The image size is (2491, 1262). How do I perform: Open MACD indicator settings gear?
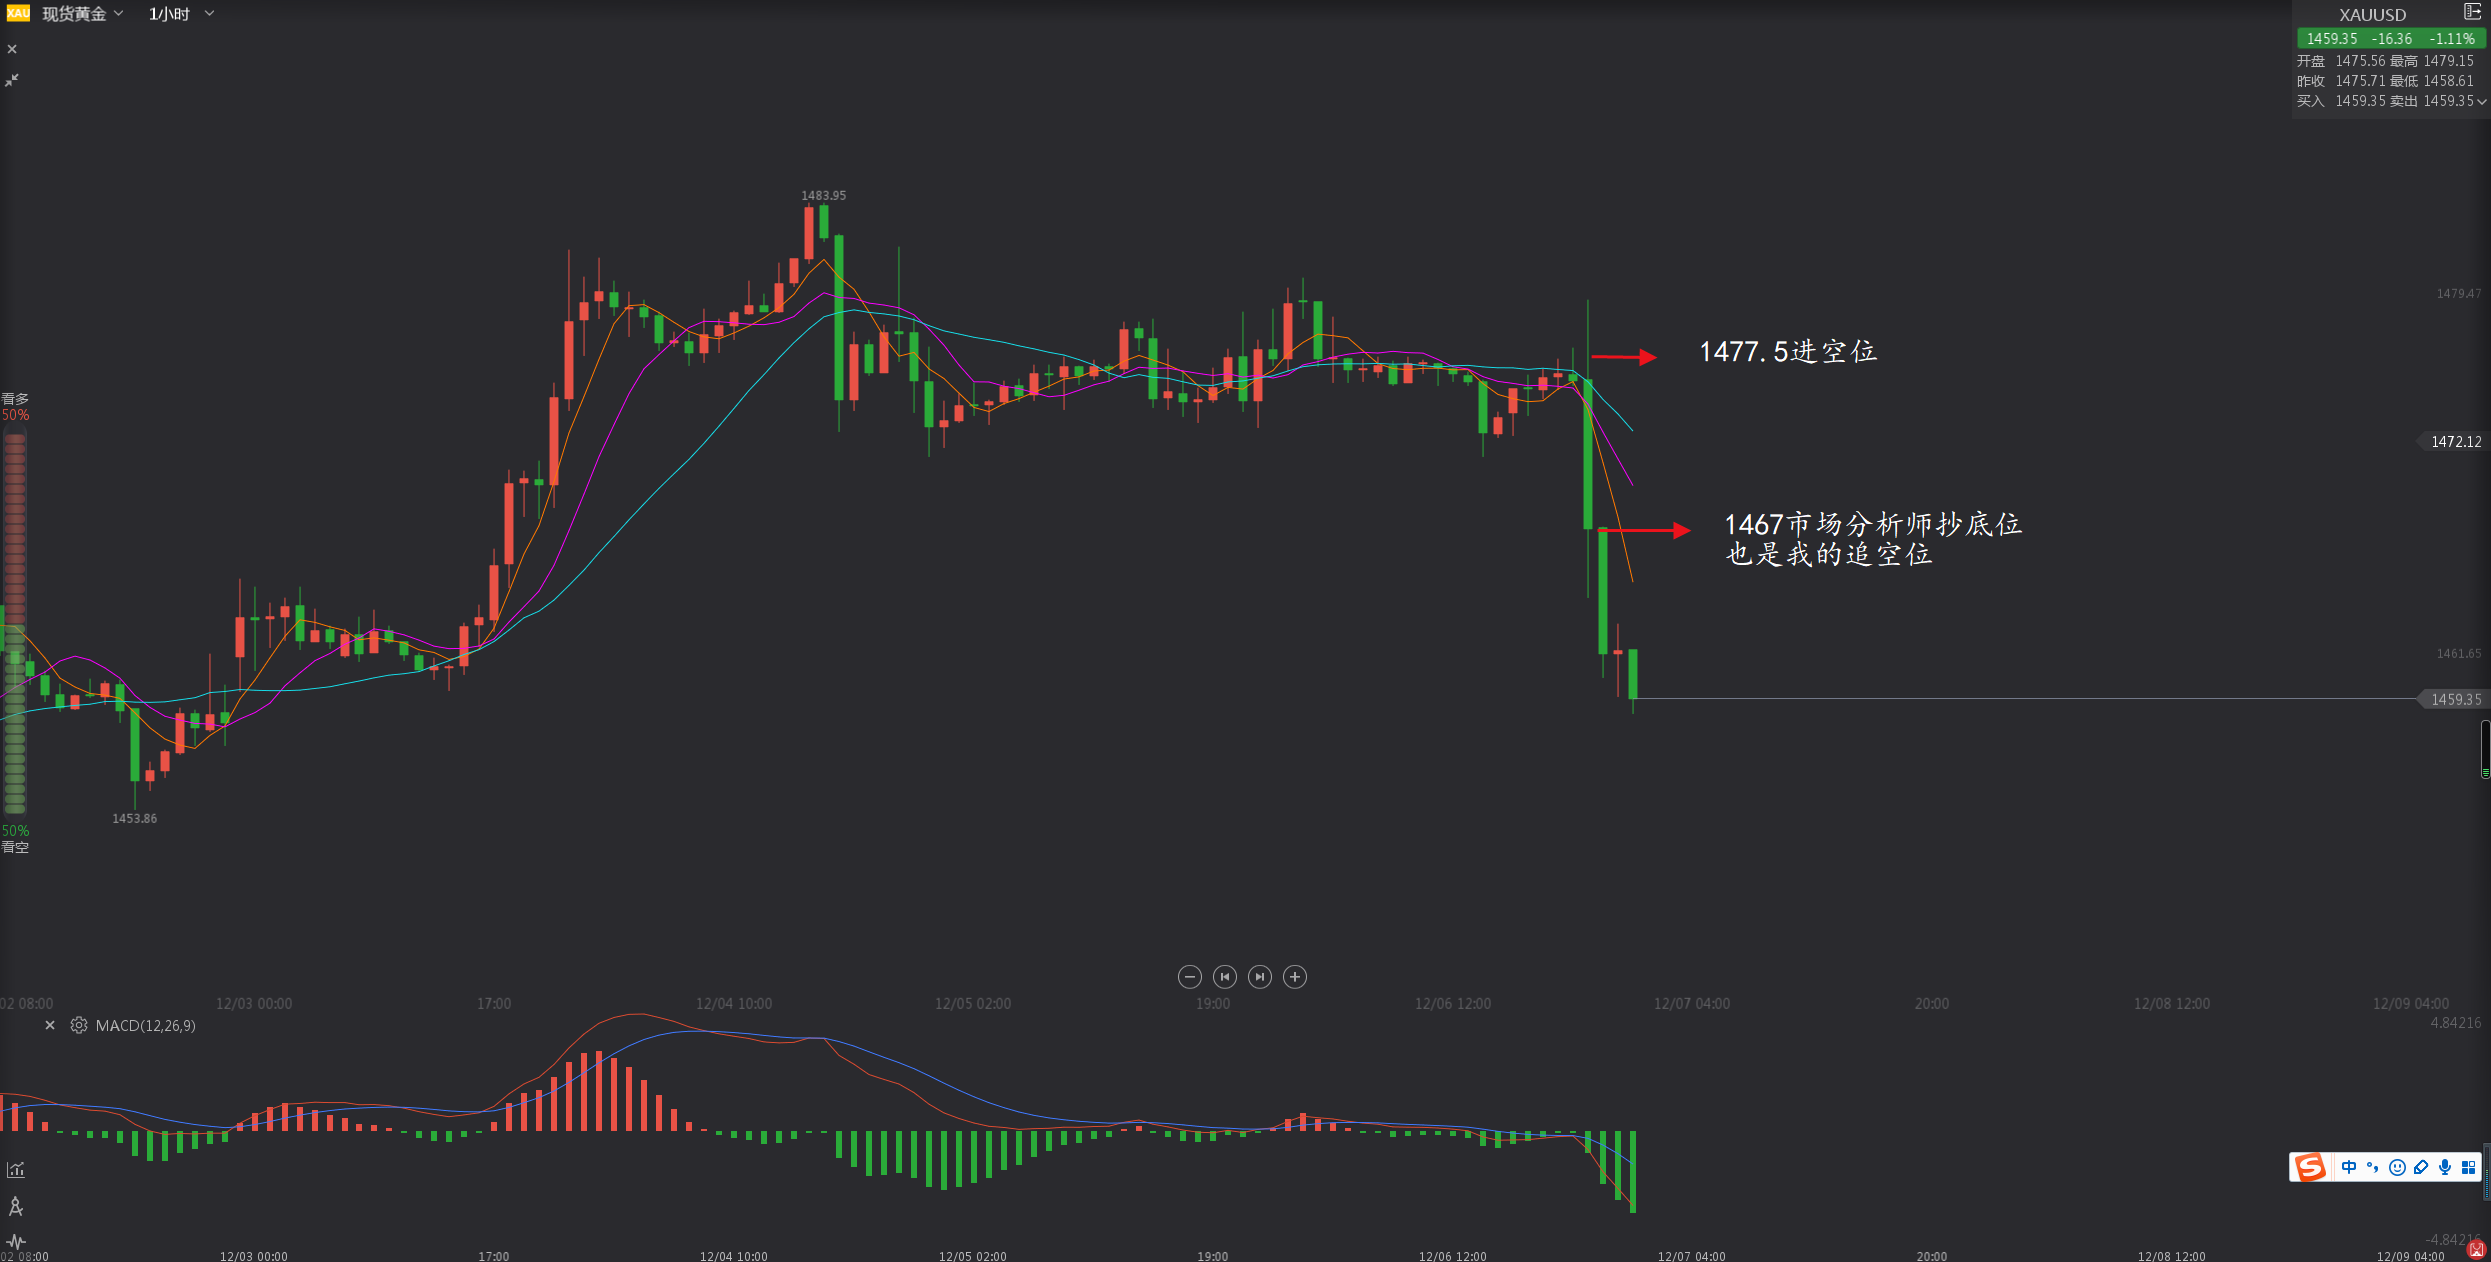79,1026
